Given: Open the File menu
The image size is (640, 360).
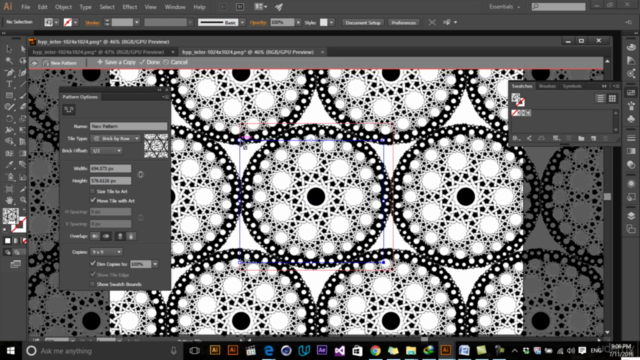Looking at the screenshot, I should 25,7.
